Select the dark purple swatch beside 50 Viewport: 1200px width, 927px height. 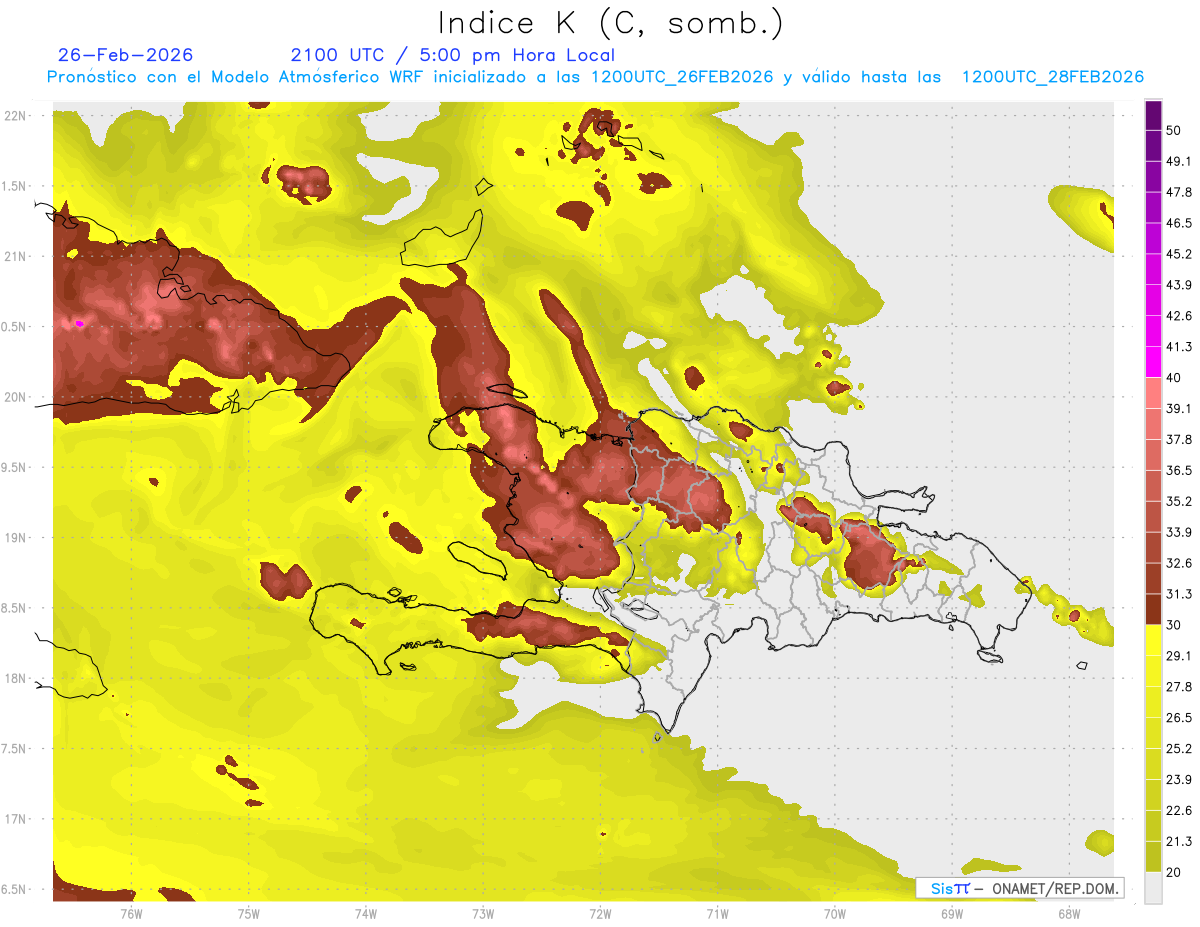pyautogui.click(x=1153, y=115)
